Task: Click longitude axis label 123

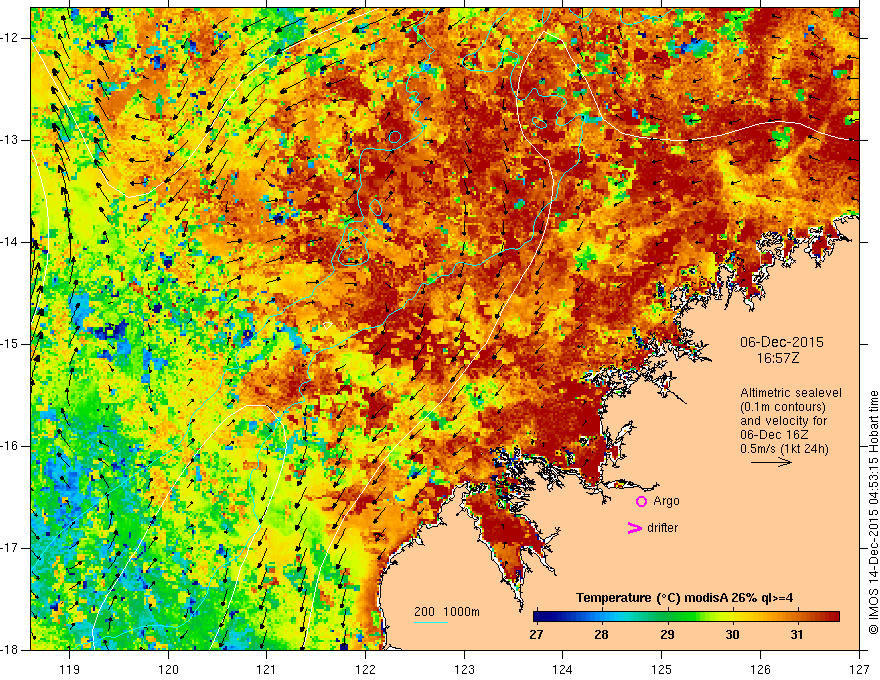Action: pyautogui.click(x=464, y=669)
